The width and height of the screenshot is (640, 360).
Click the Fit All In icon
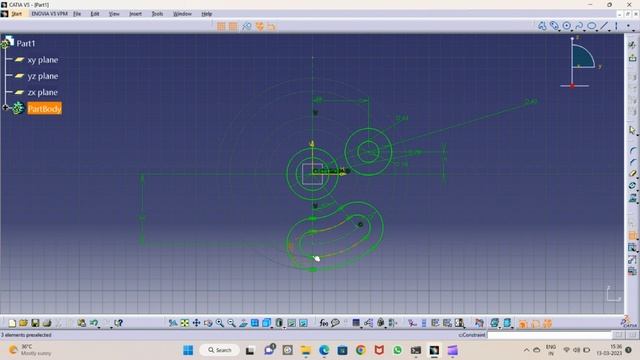point(184,323)
